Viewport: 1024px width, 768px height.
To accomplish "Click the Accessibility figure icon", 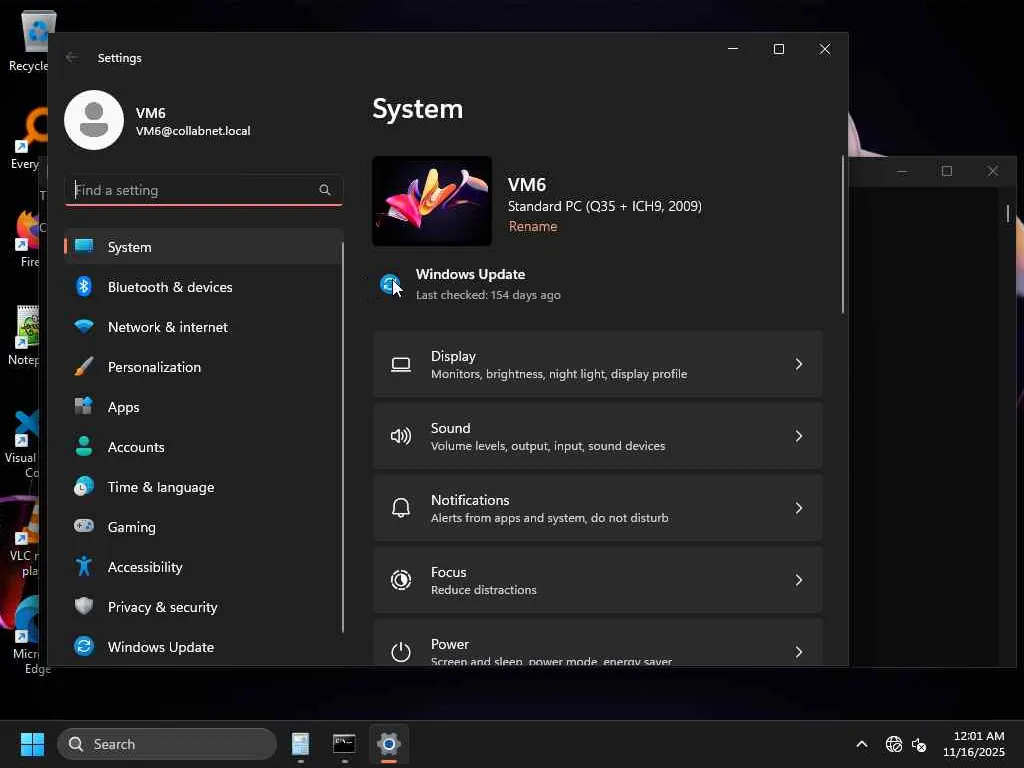I will (84, 566).
